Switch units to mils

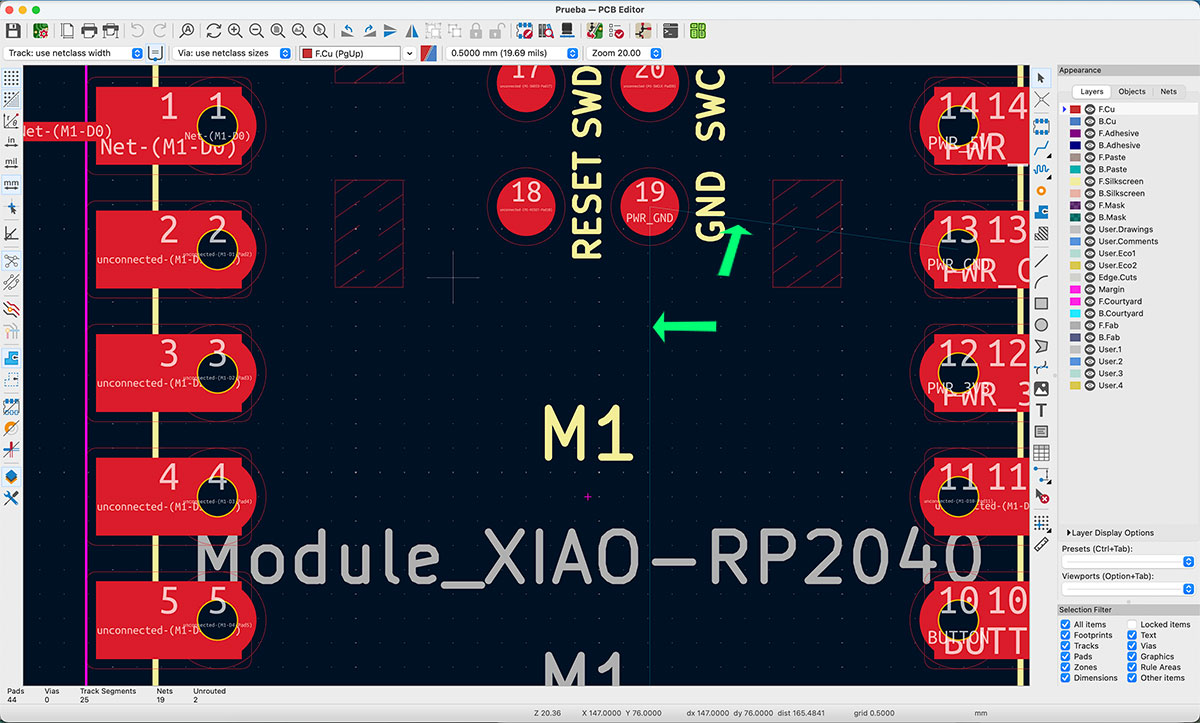point(11,163)
